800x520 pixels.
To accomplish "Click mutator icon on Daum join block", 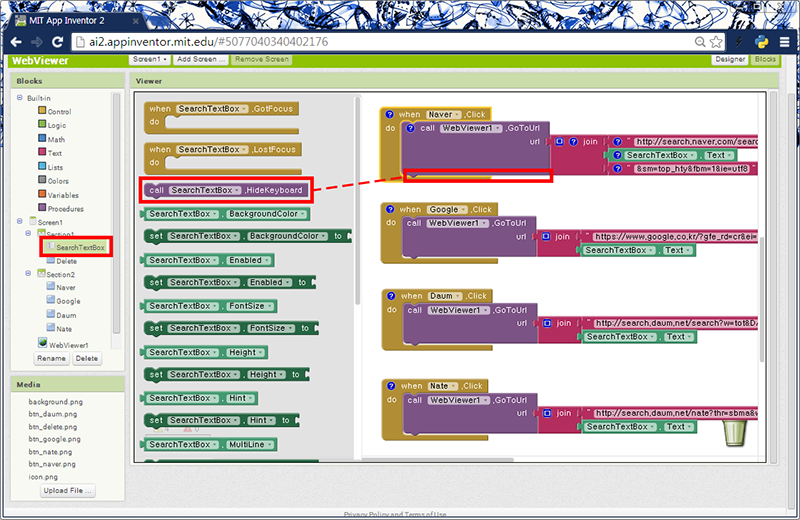I will click(547, 323).
